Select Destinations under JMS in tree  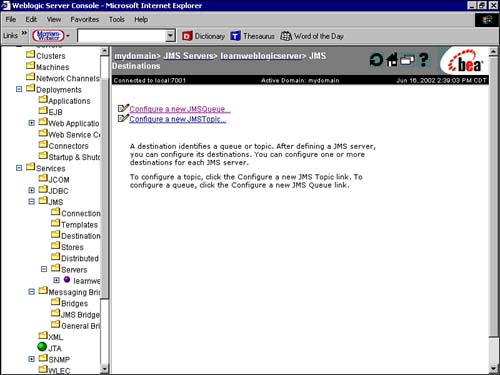click(80, 236)
